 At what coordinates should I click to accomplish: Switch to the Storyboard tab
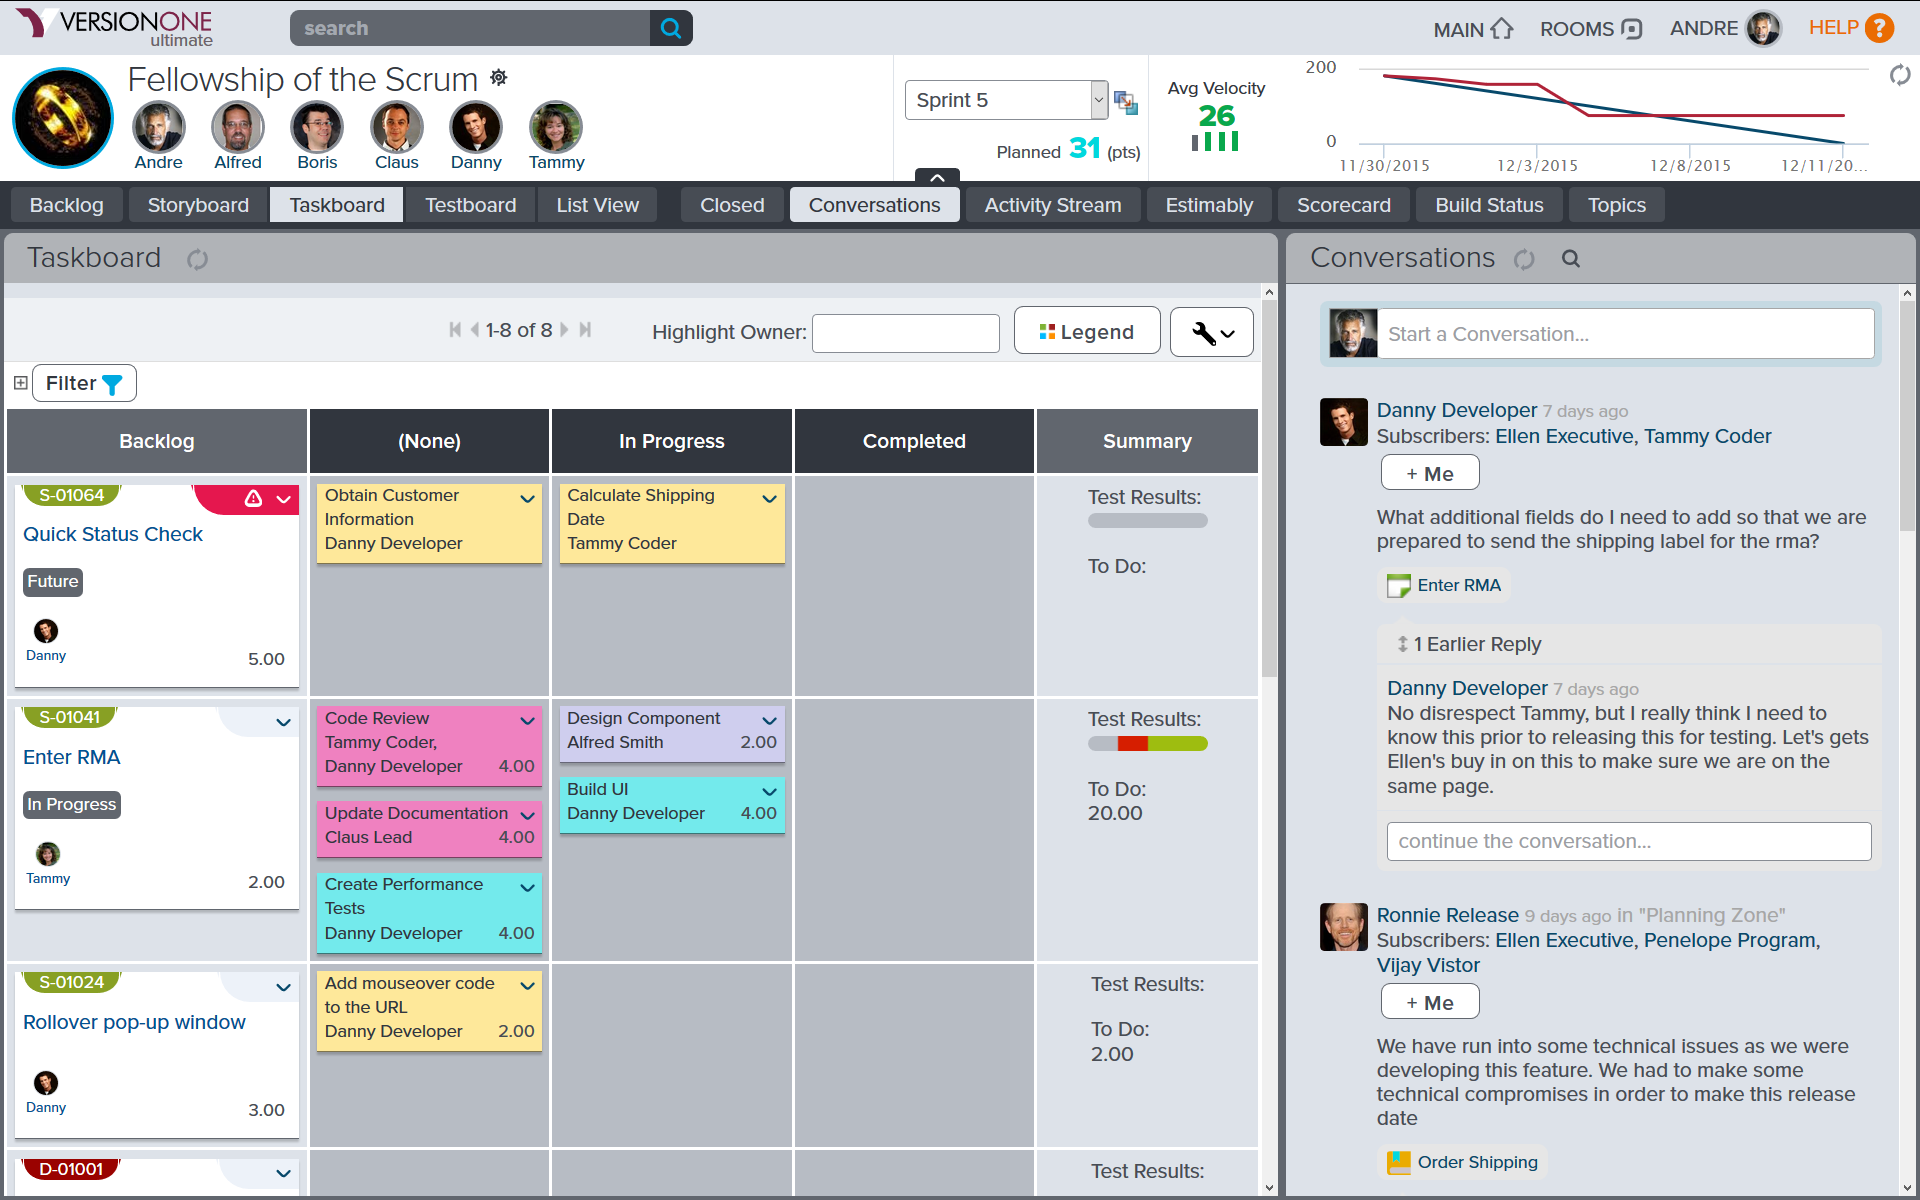(x=198, y=205)
